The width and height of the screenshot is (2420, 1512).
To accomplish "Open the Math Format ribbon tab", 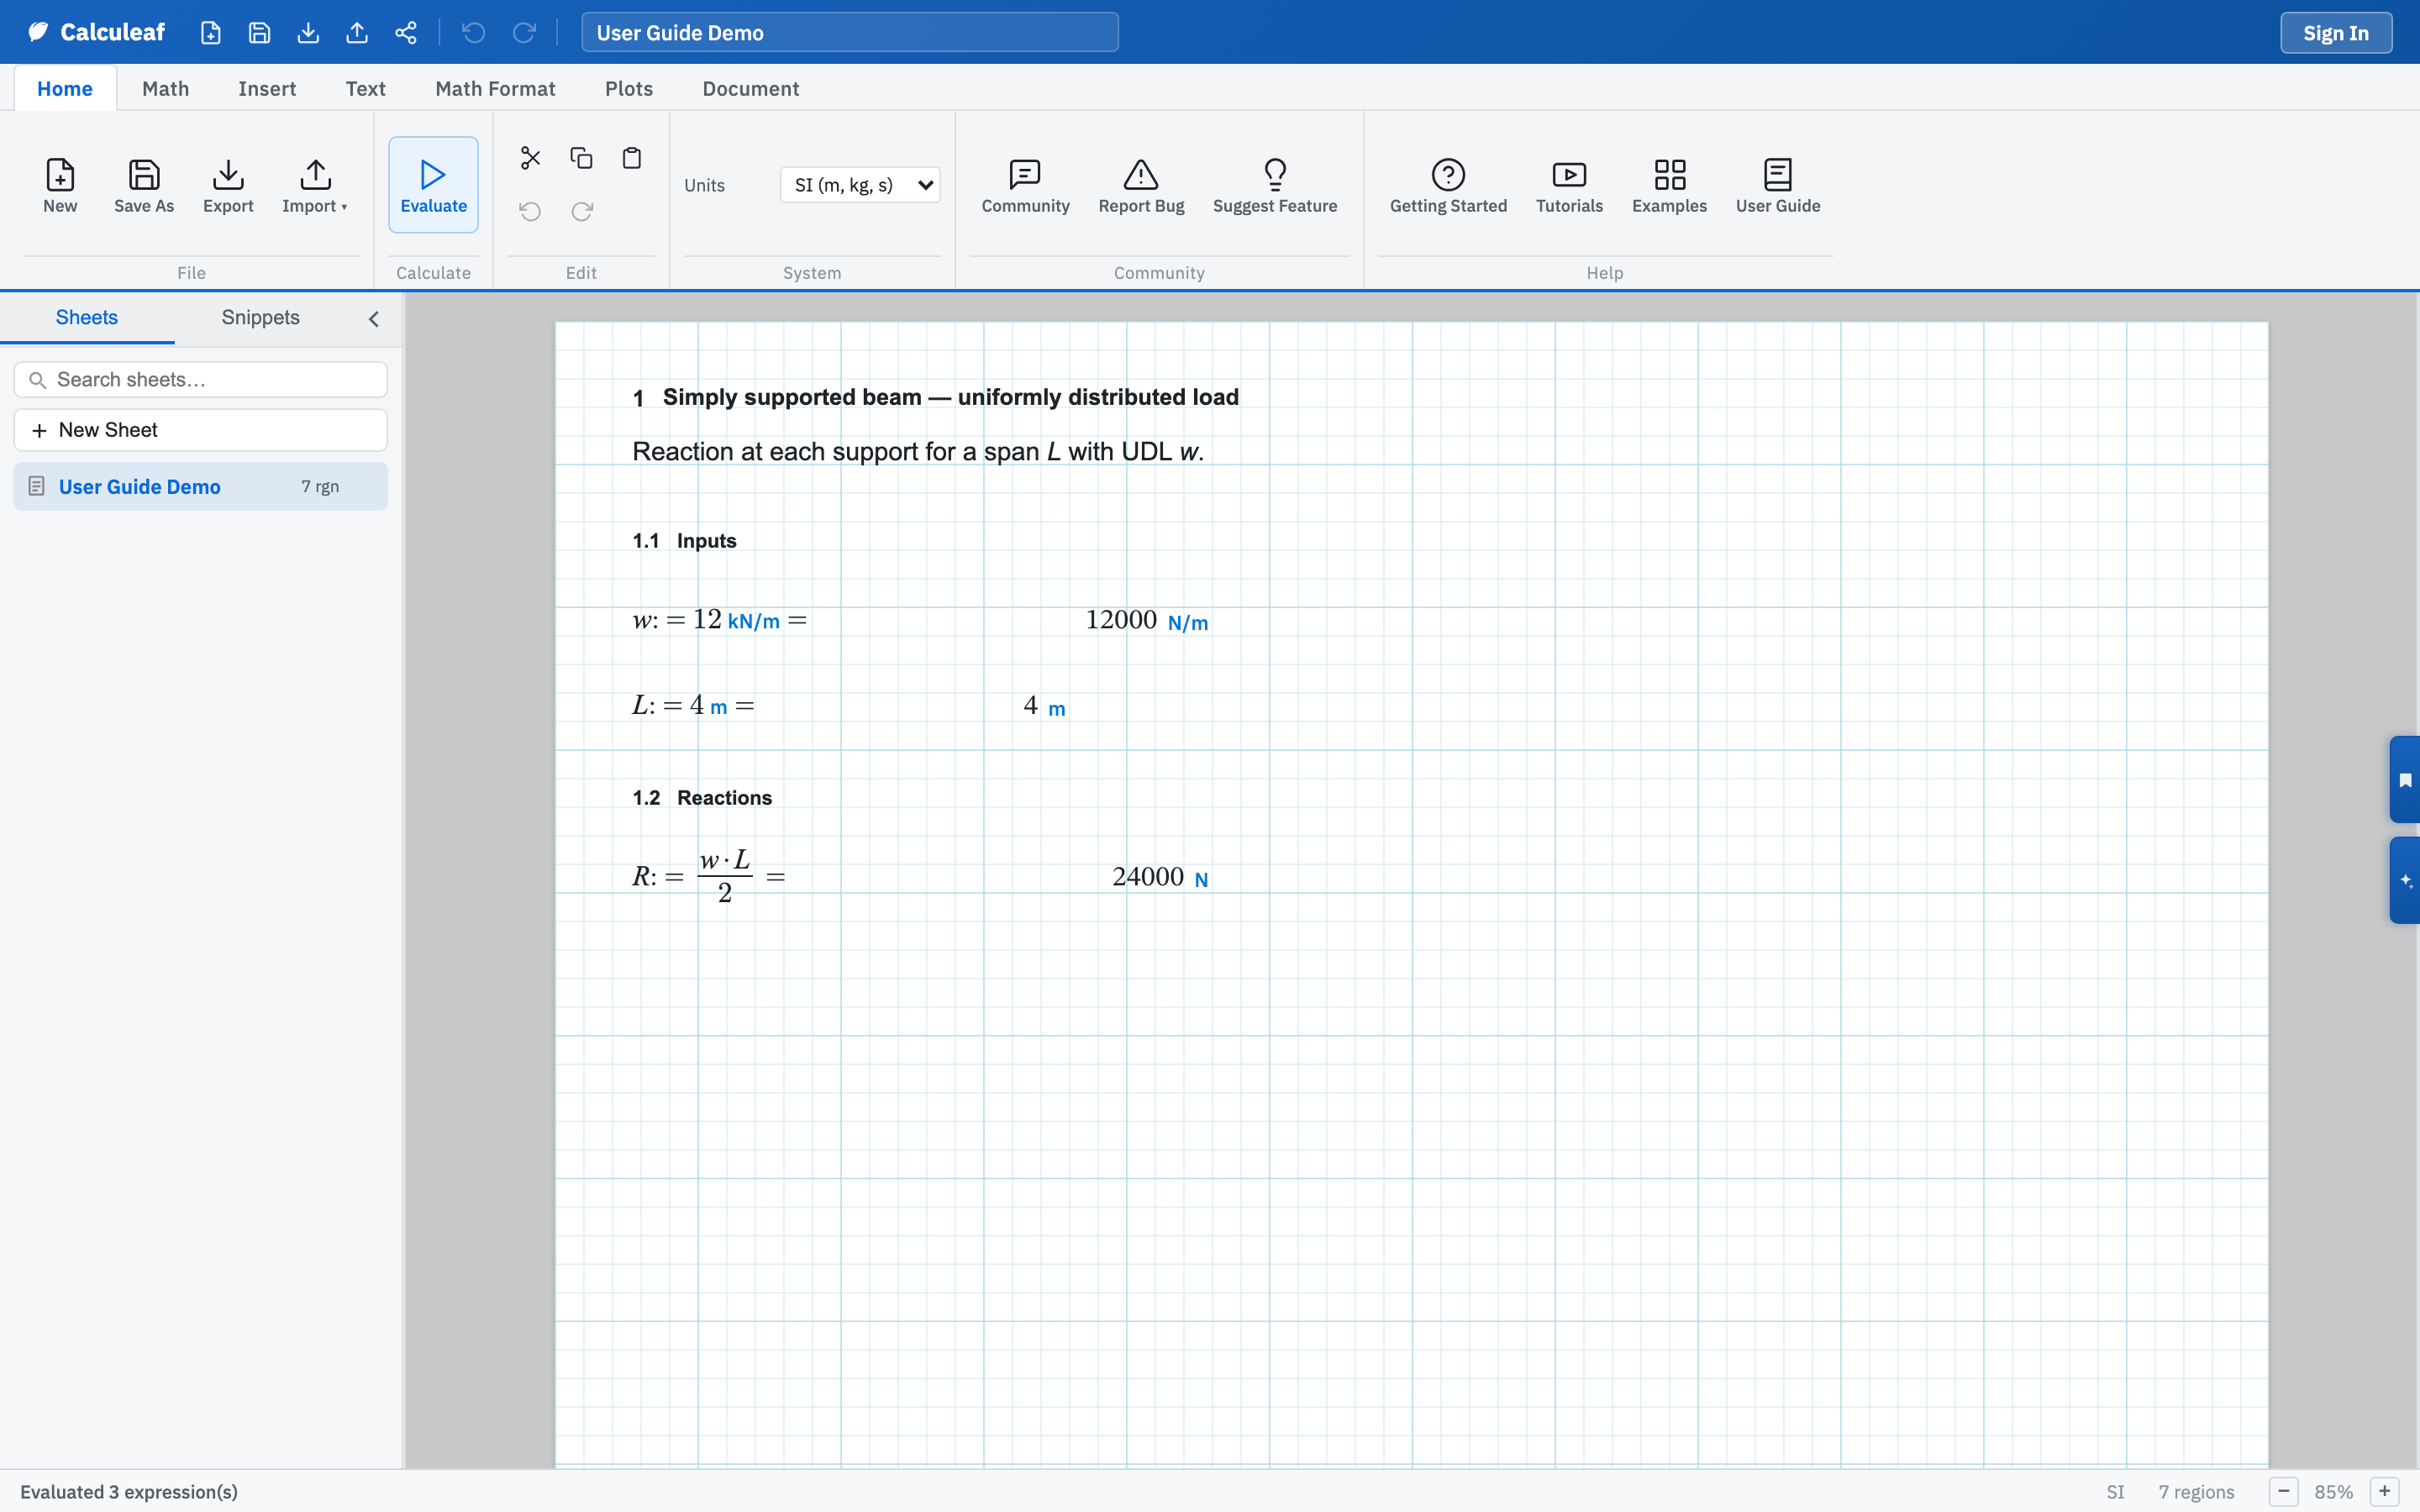I will click(495, 88).
